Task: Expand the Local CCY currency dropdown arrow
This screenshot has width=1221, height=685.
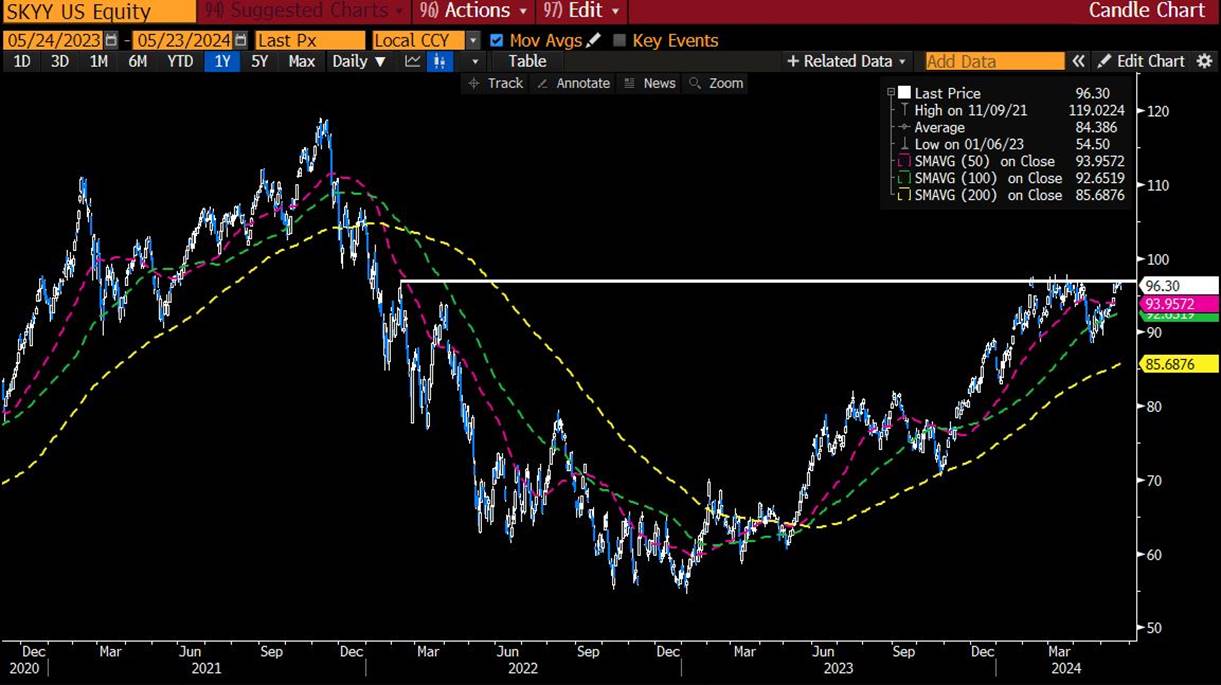Action: [473, 40]
